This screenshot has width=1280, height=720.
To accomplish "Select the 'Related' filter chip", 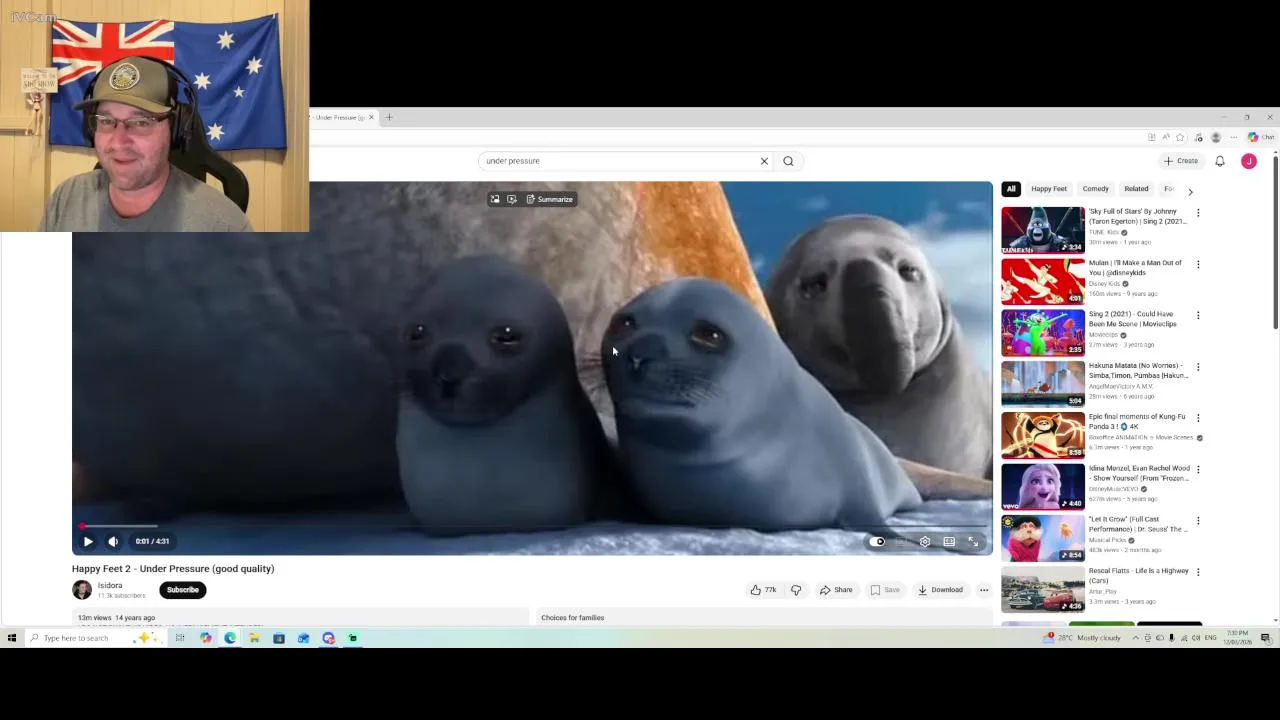I will coord(1136,189).
